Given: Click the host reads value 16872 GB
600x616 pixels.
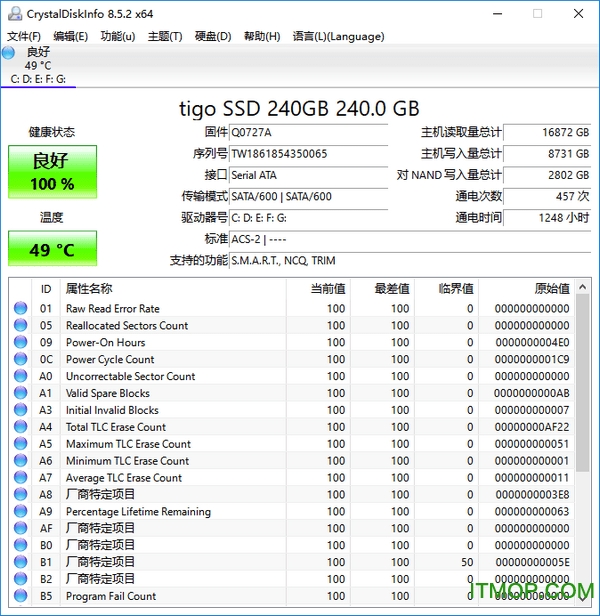Looking at the screenshot, I should coord(547,132).
